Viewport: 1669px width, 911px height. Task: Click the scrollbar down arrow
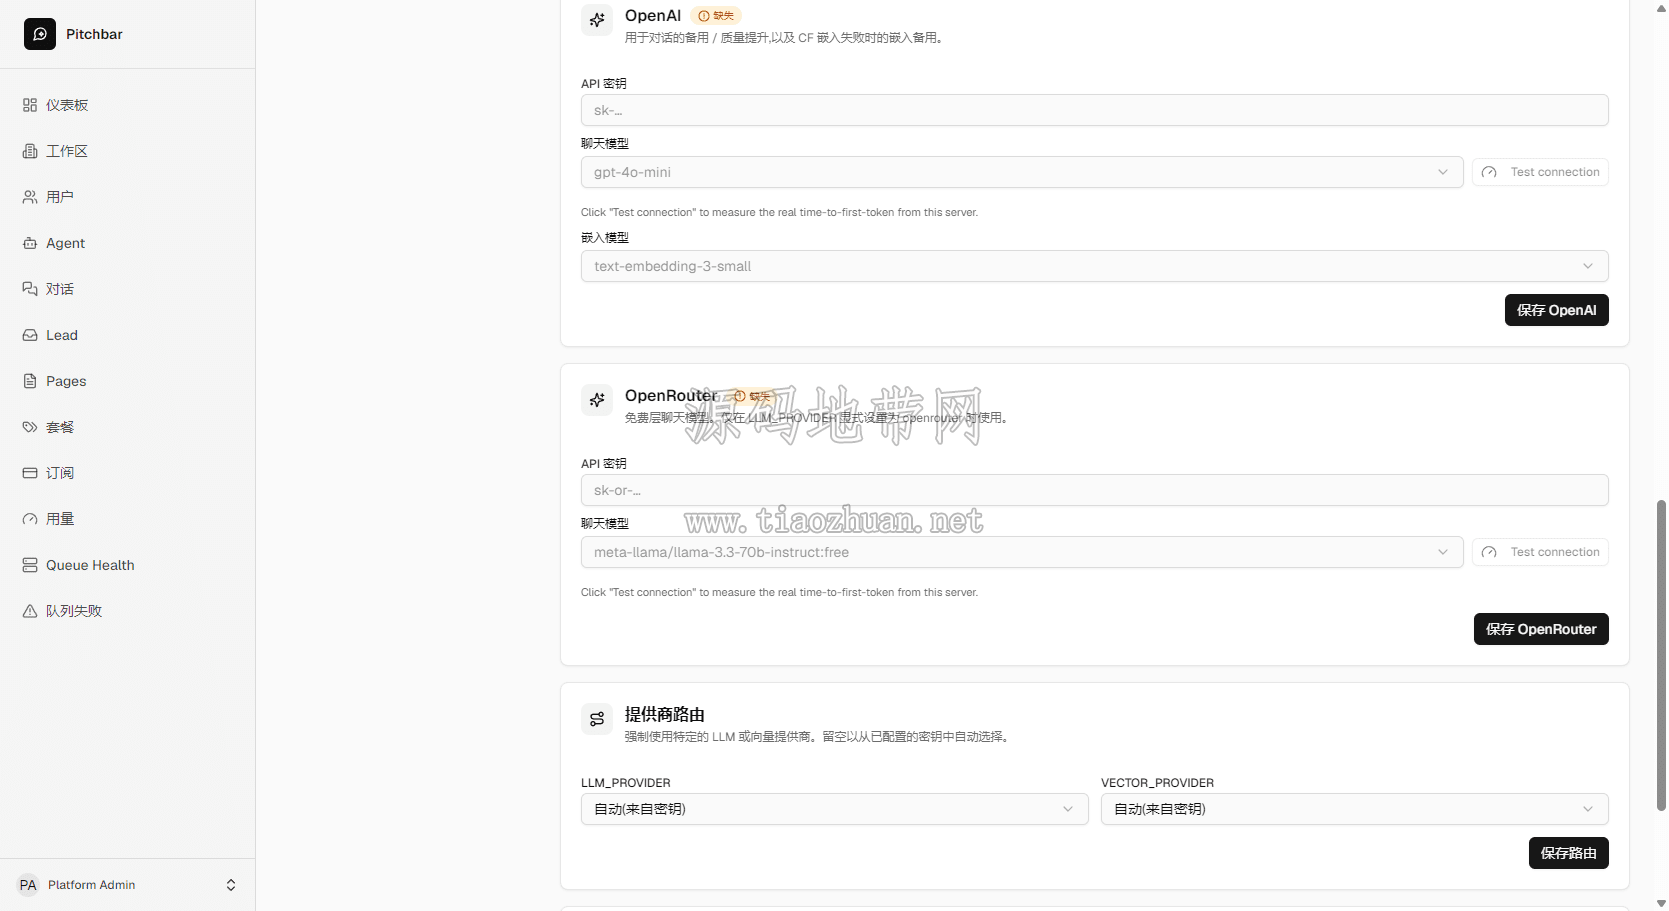1661,903
